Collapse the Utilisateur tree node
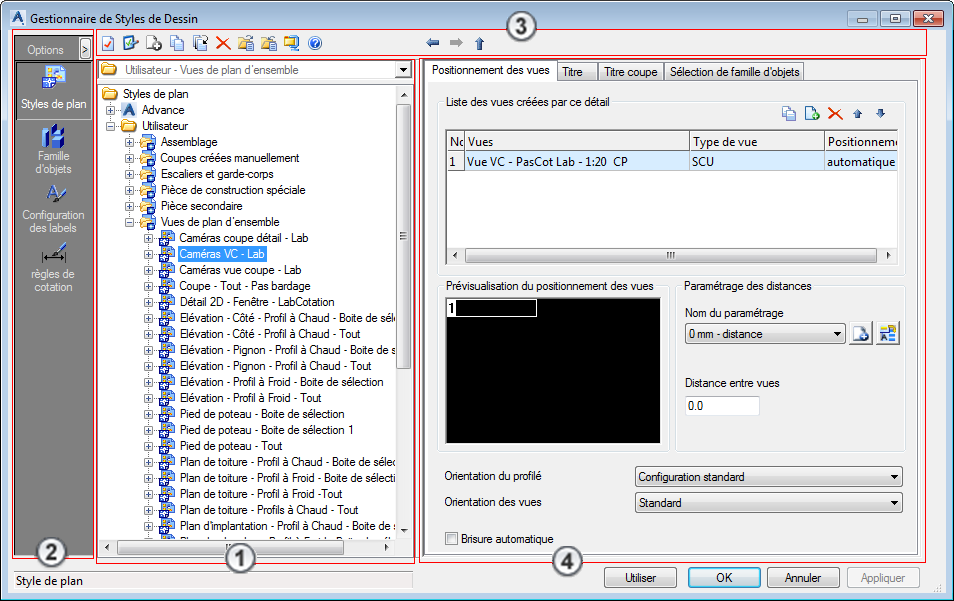 coord(111,126)
